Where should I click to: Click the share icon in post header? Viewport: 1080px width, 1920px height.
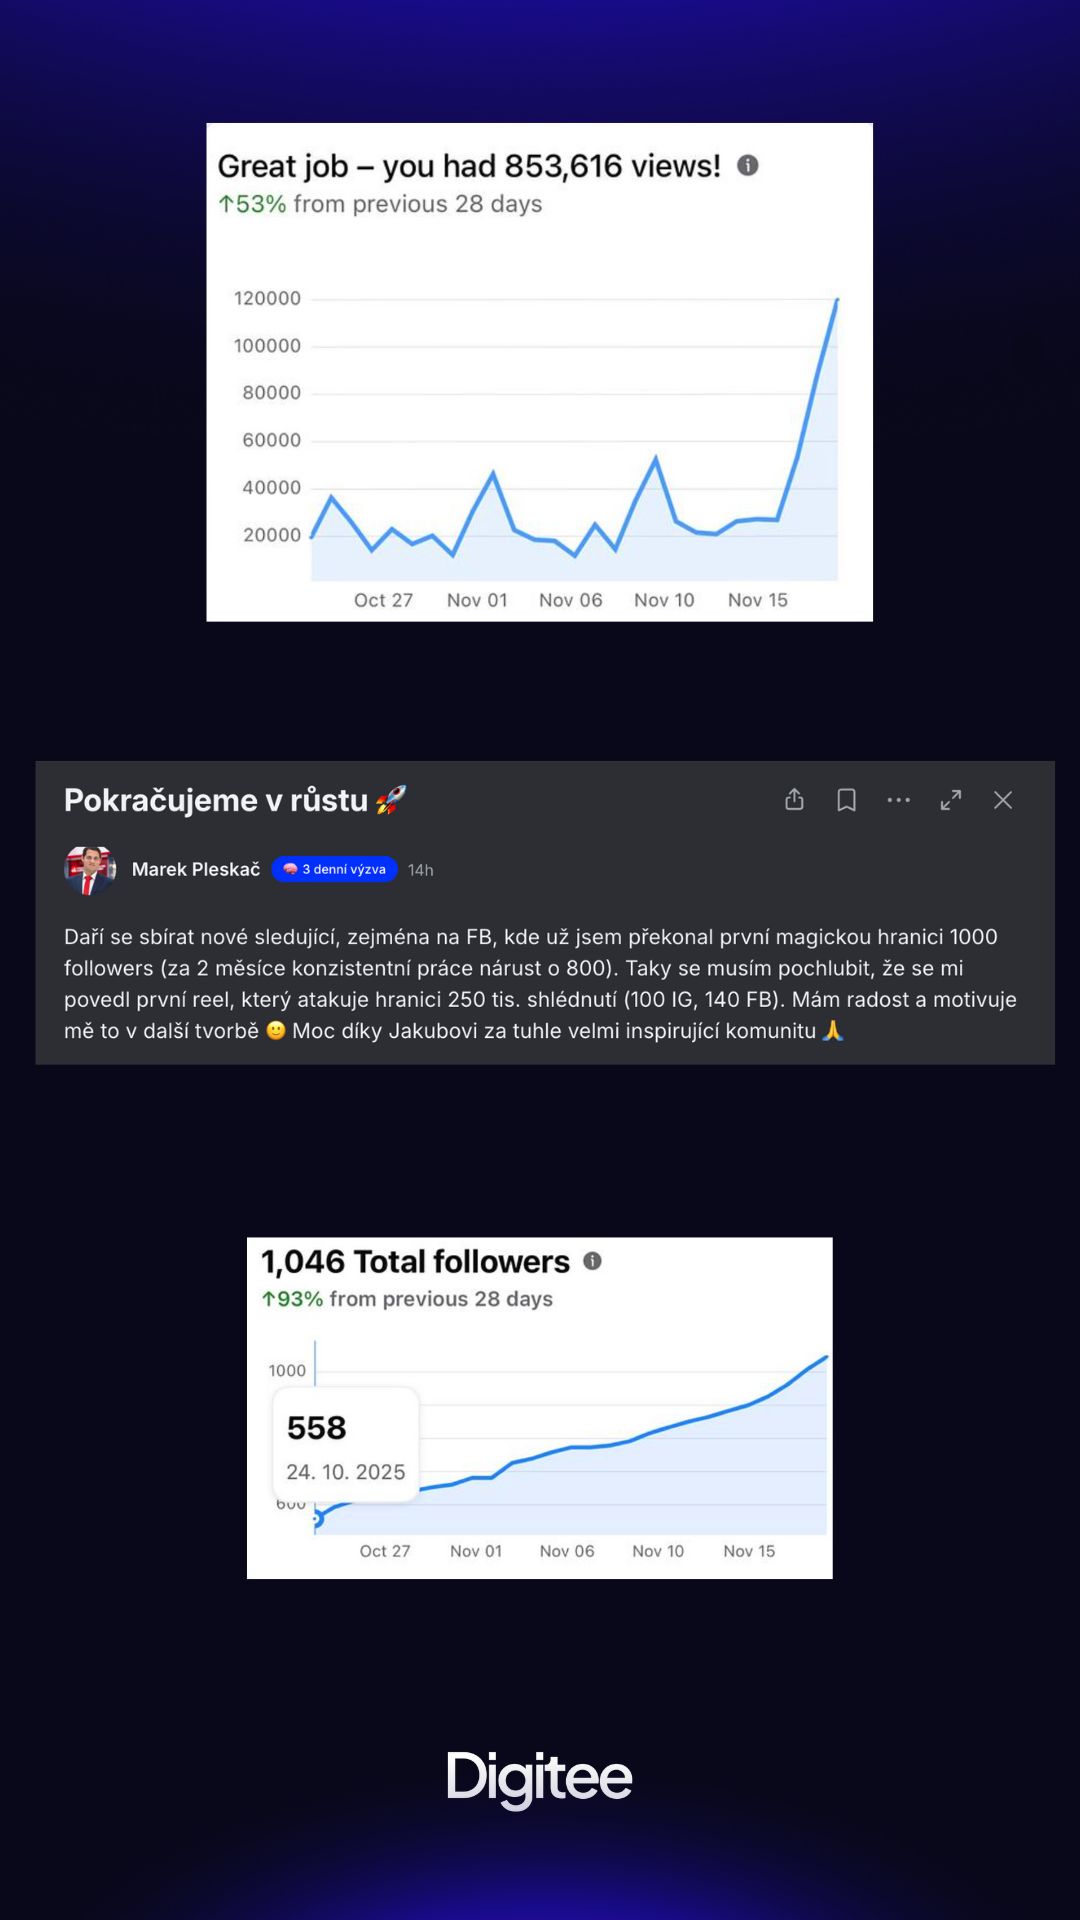pos(794,799)
